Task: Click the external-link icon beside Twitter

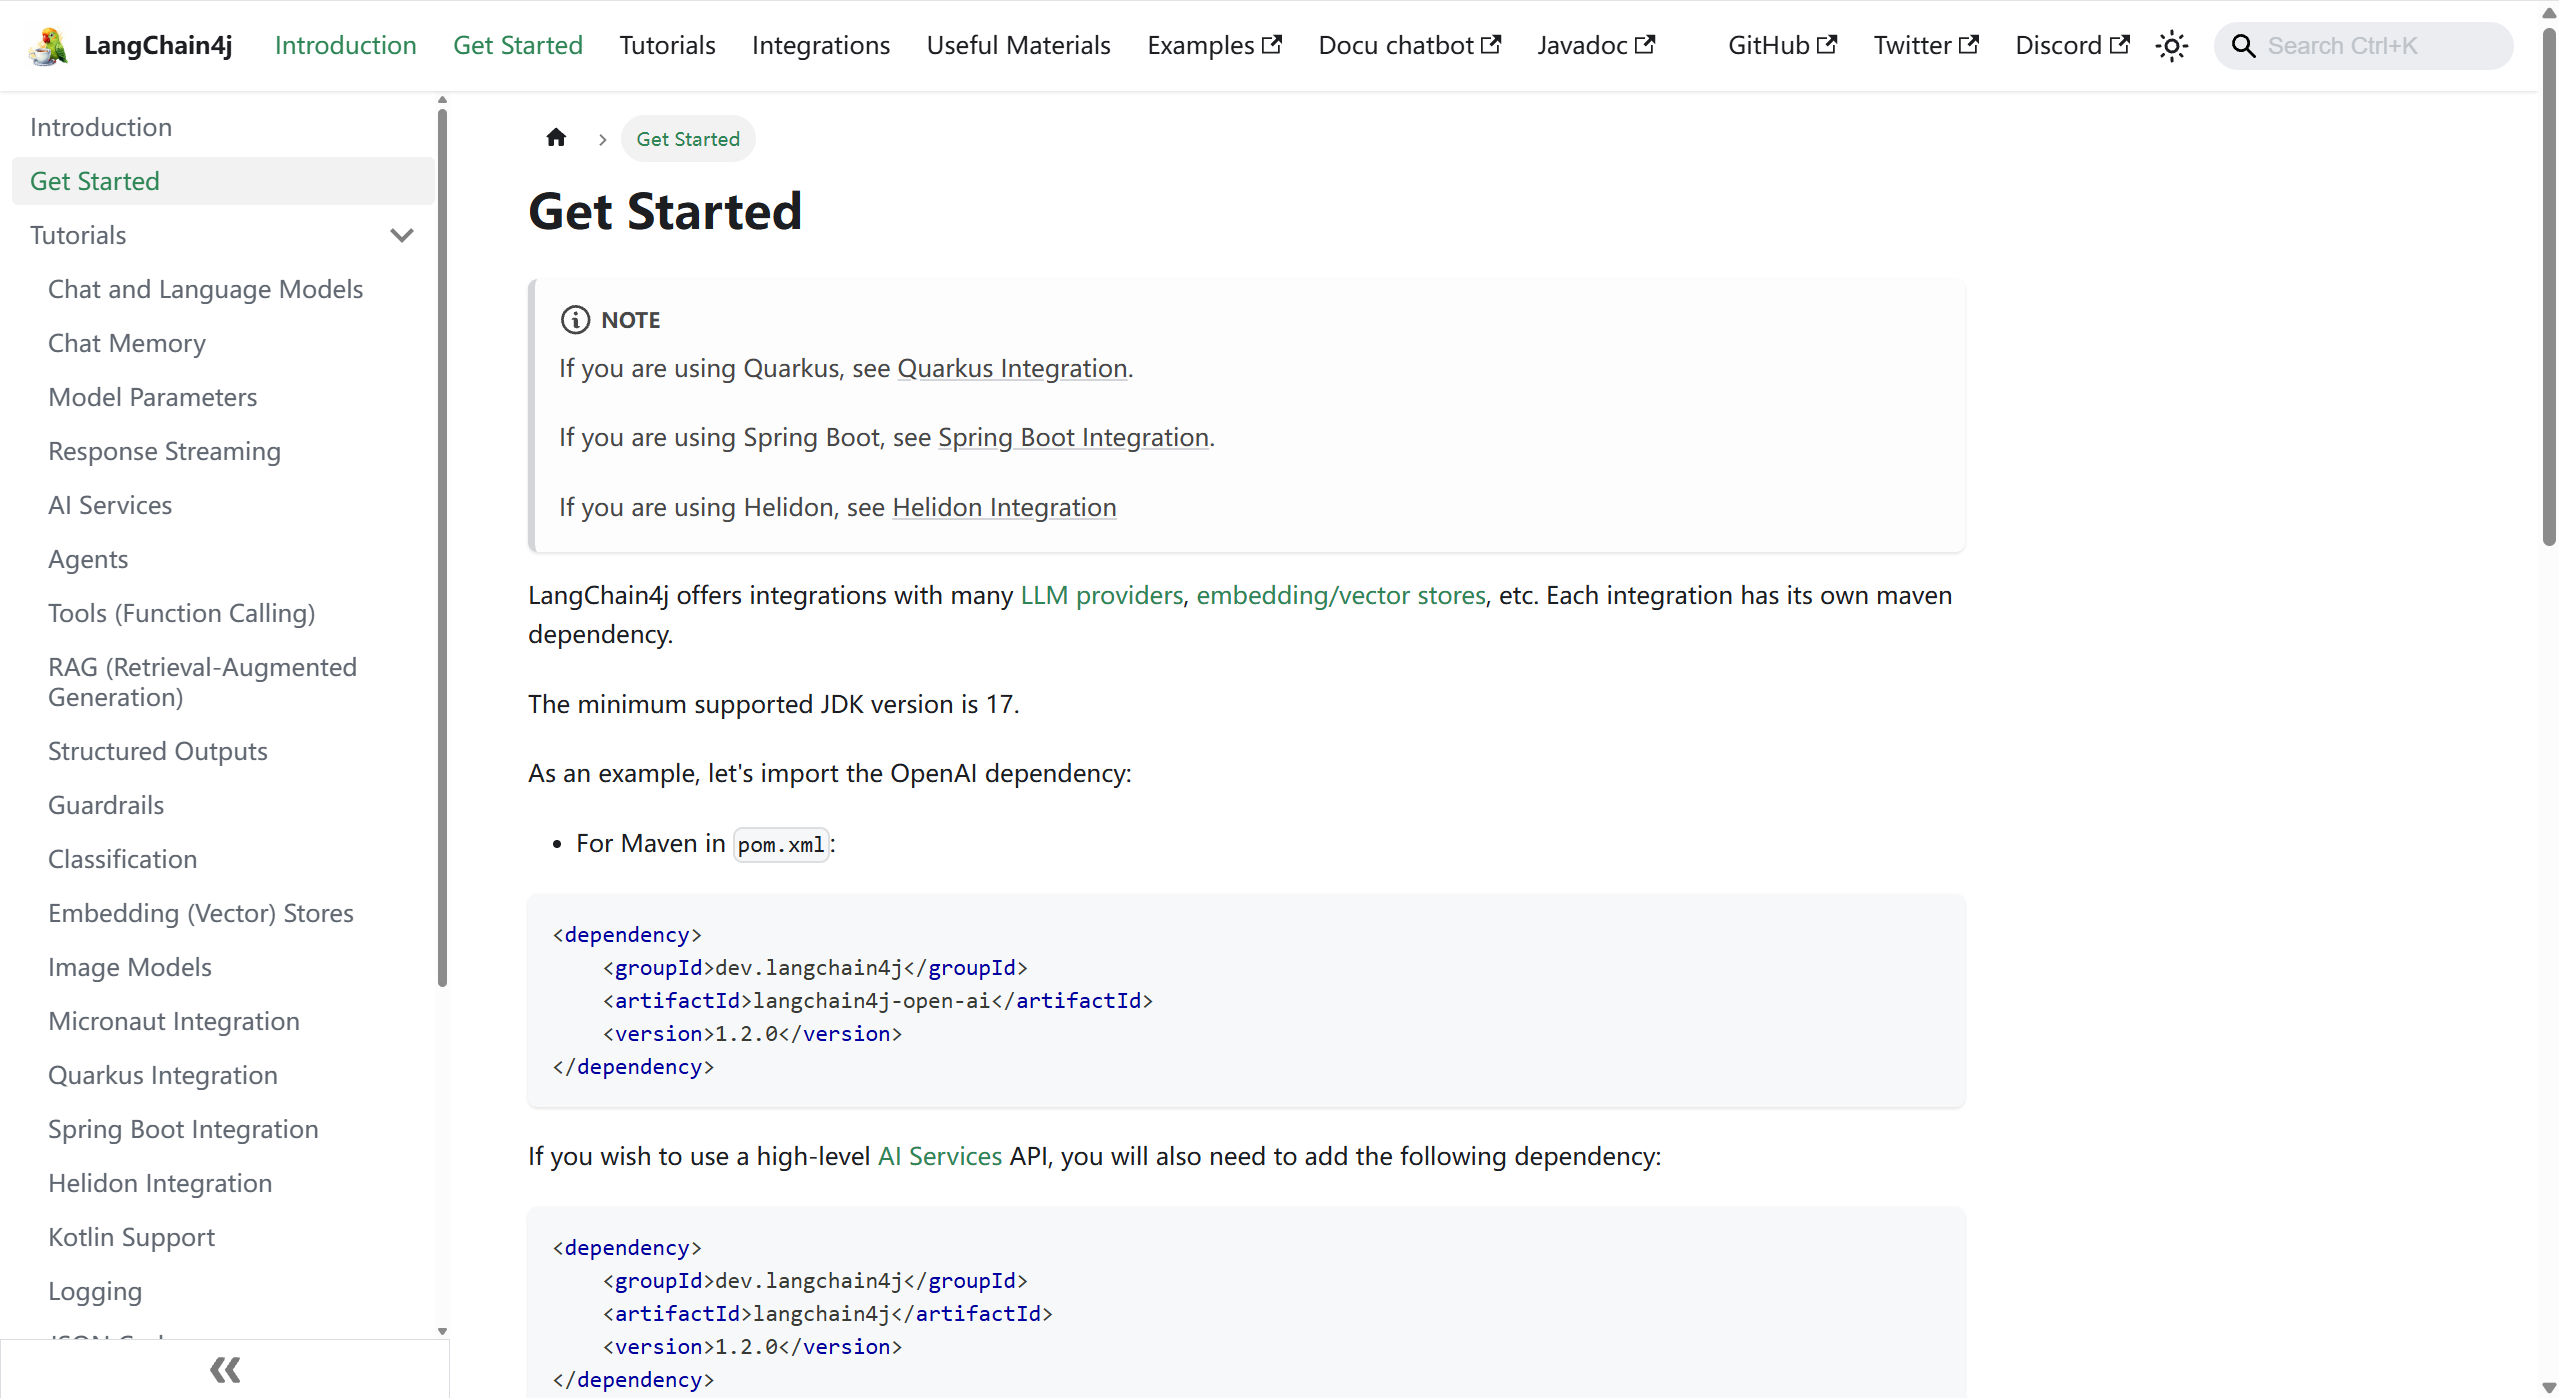Action: click(x=1969, y=45)
